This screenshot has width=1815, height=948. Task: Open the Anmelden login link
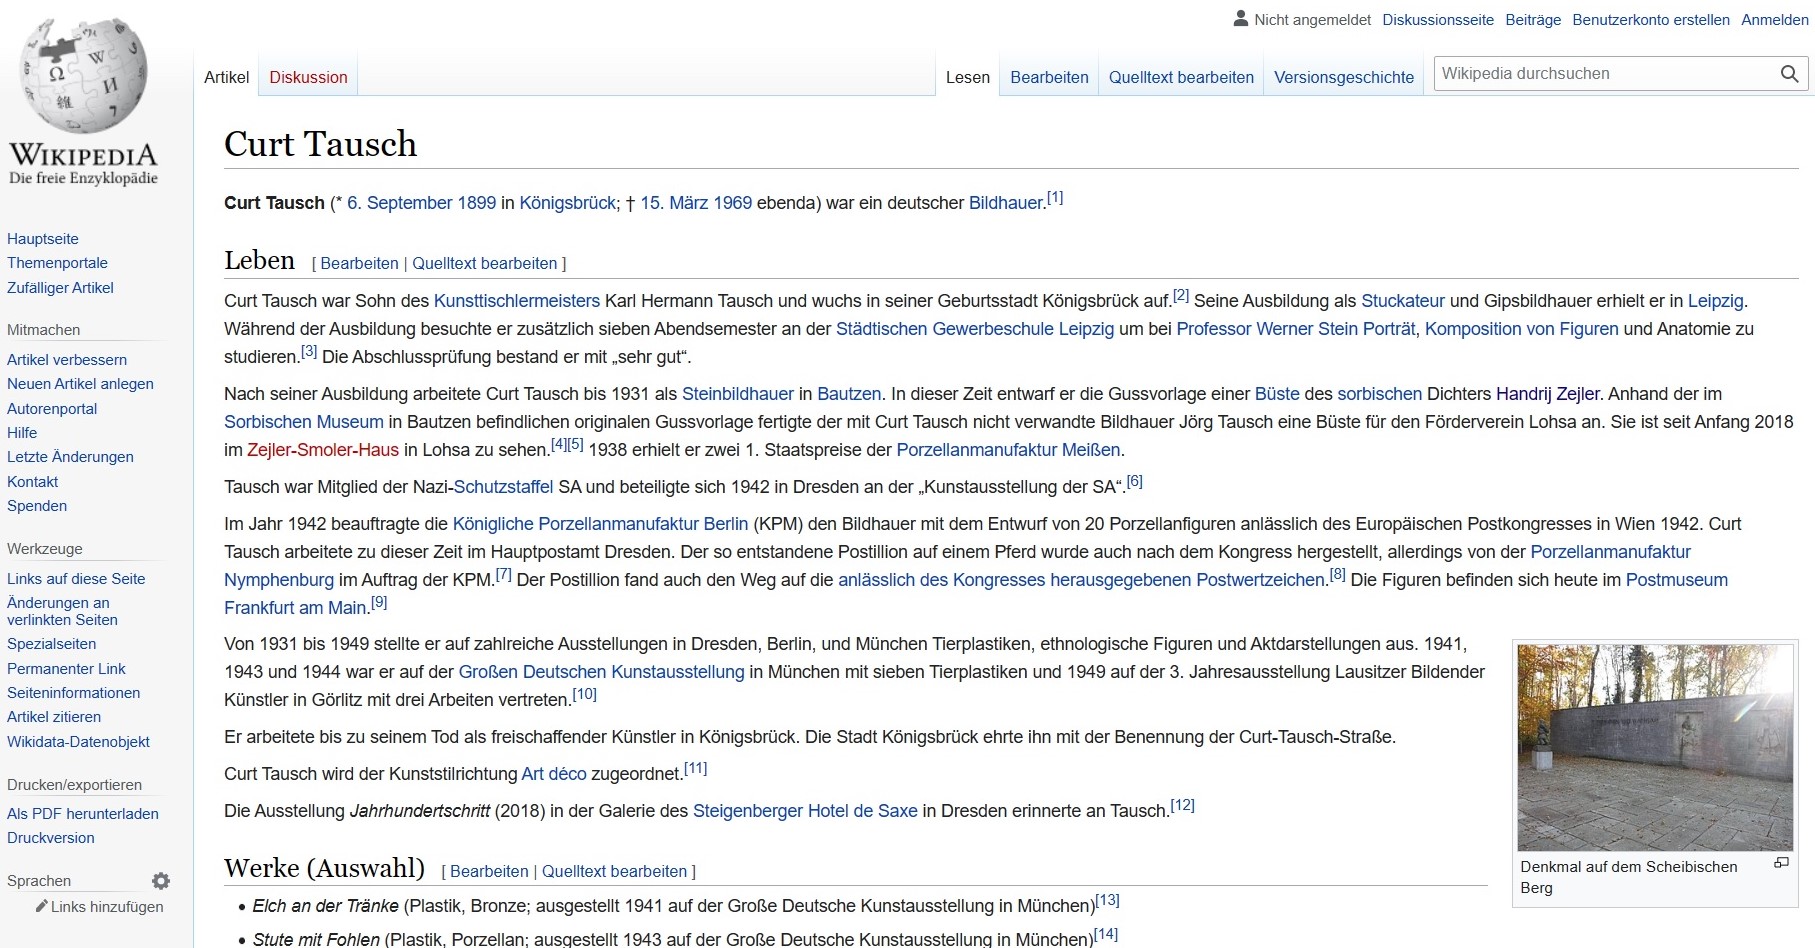pos(1774,20)
